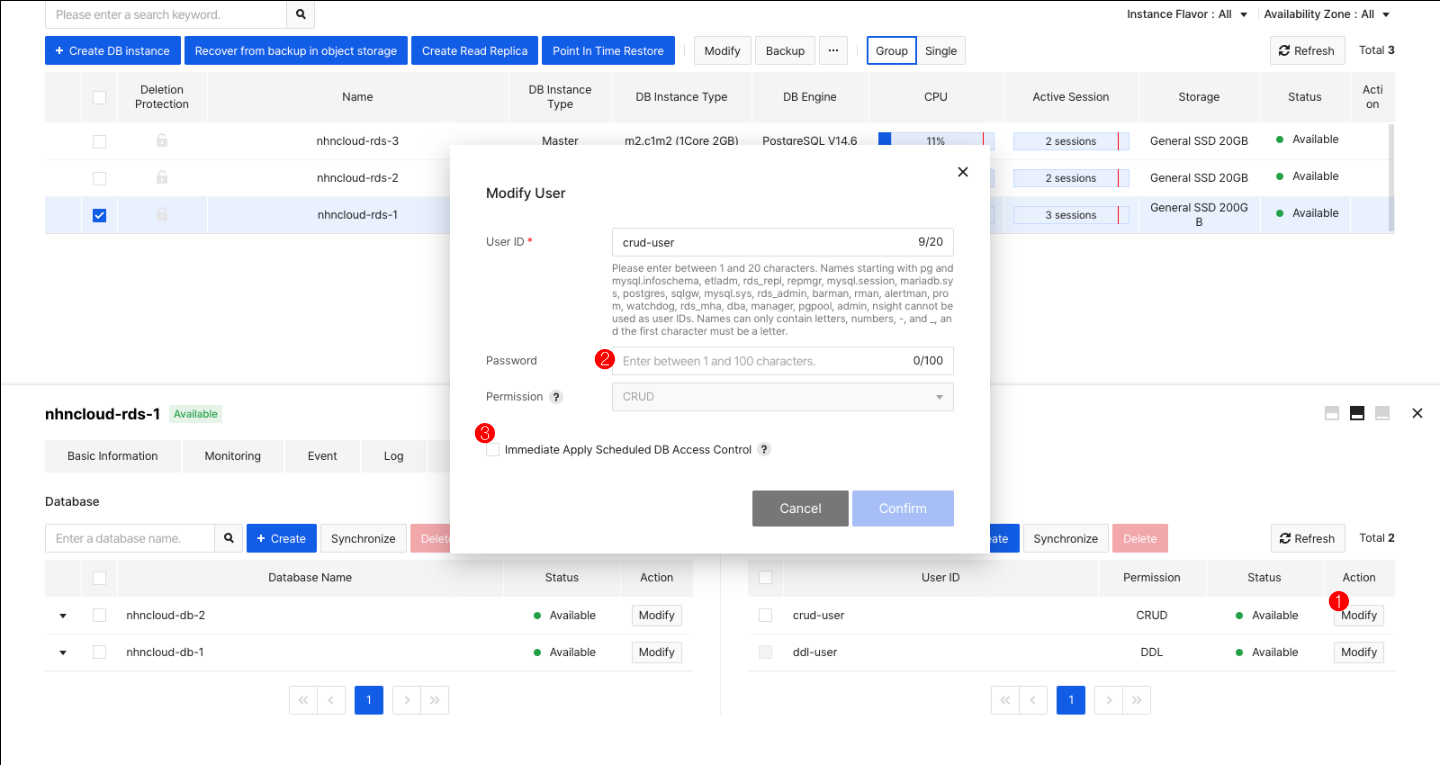Click the Refresh button above instance list
Screen dimensions: 1440x765
click(x=1307, y=51)
